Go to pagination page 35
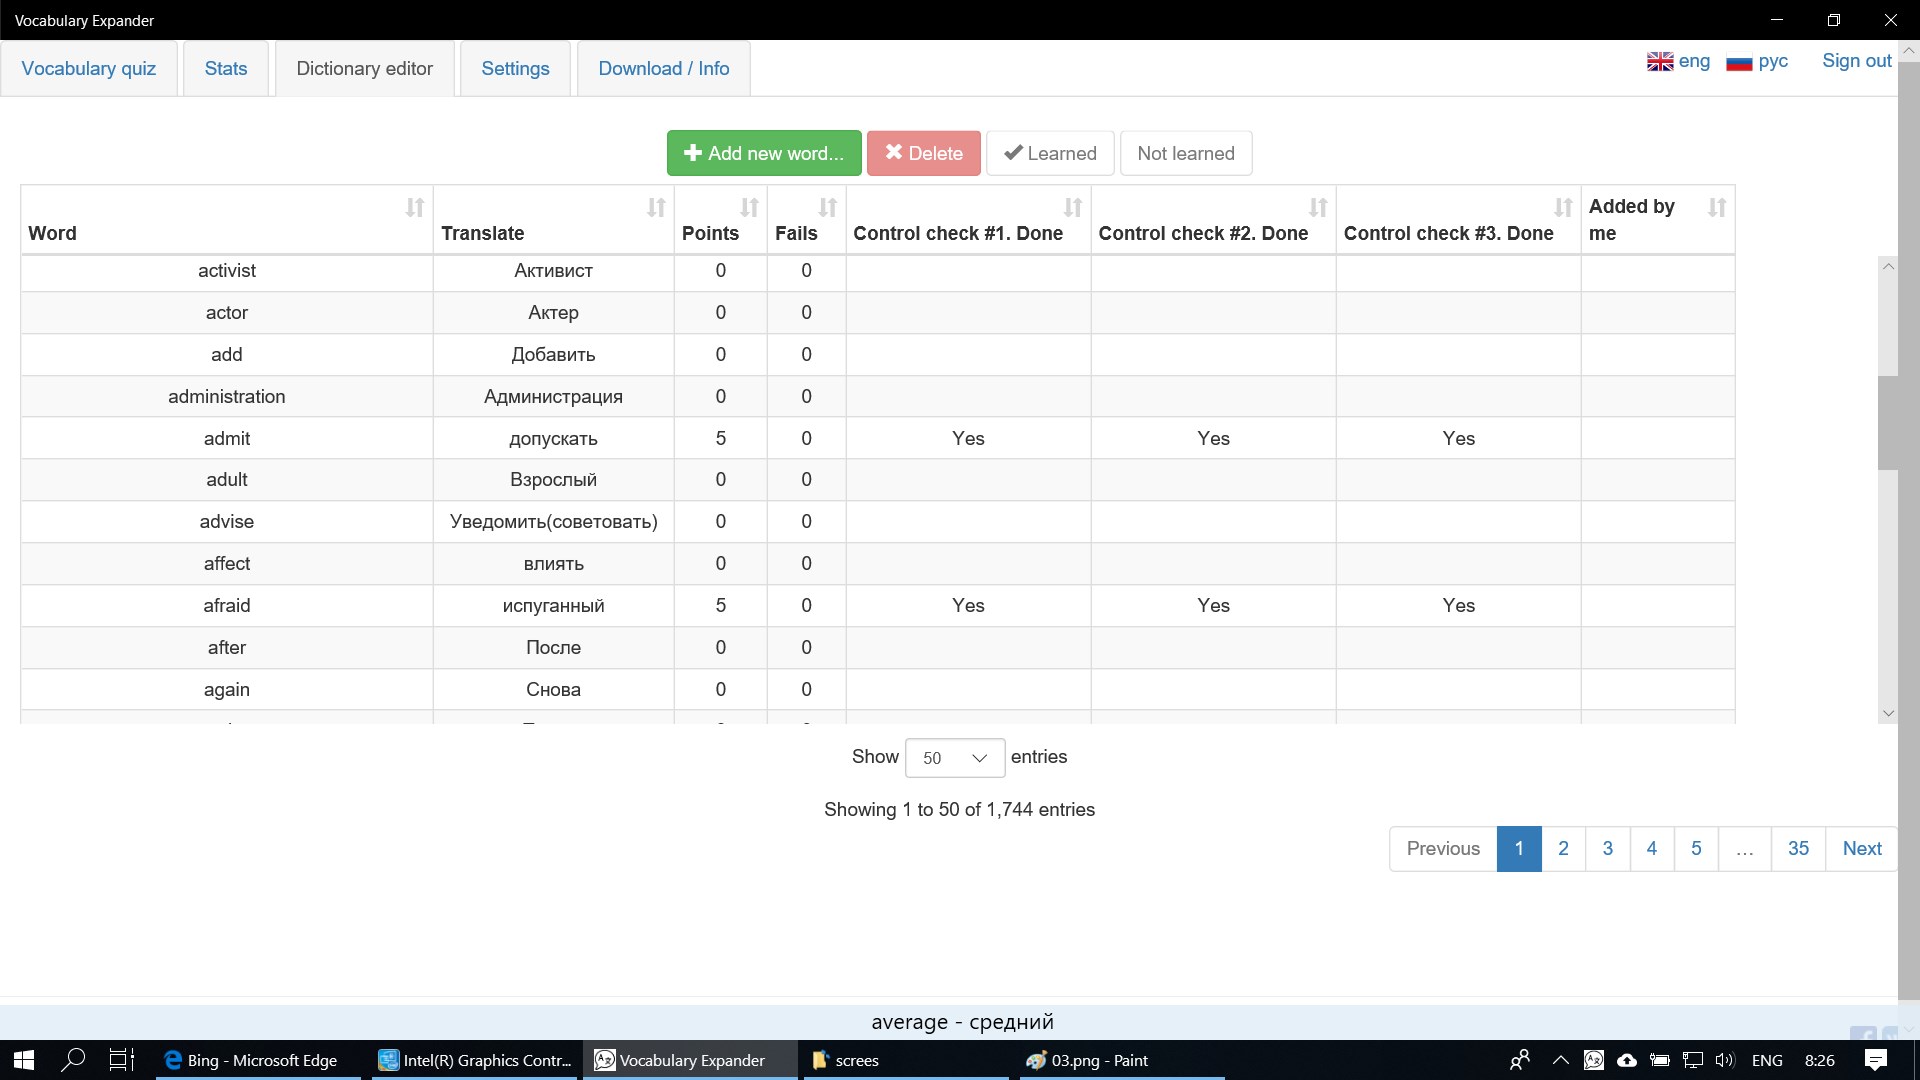The image size is (1920, 1080). pyautogui.click(x=1798, y=848)
